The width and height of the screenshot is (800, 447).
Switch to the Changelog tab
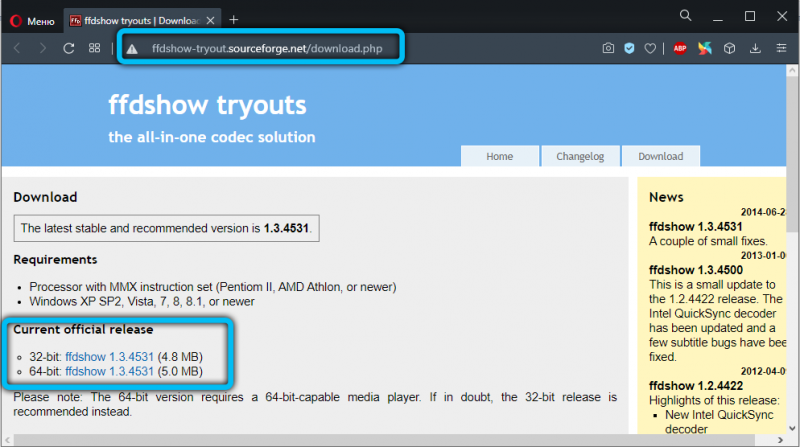pos(580,156)
